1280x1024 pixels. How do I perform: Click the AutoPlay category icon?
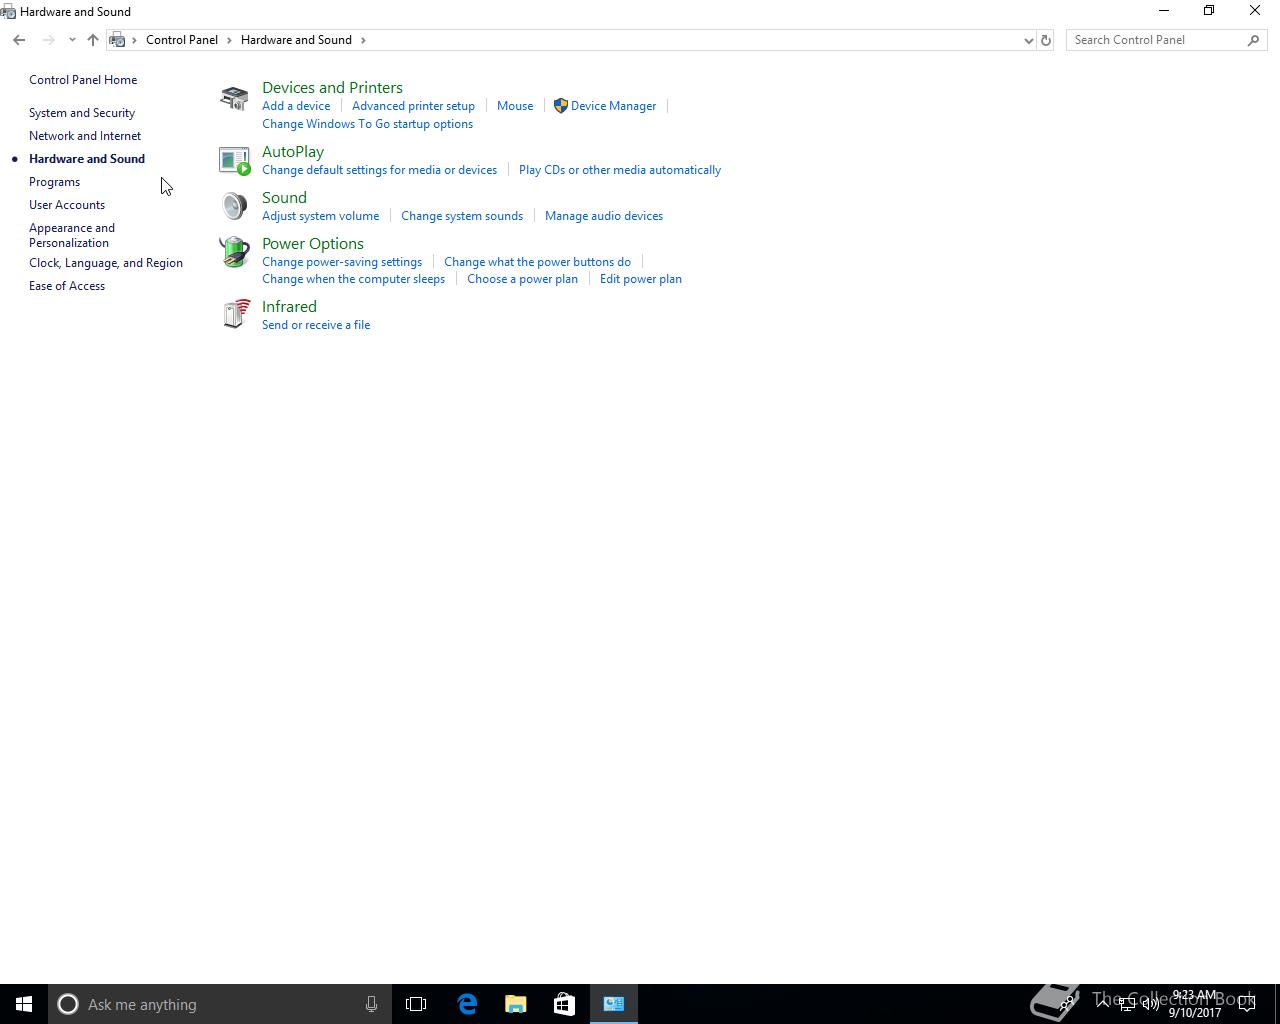[x=234, y=161]
